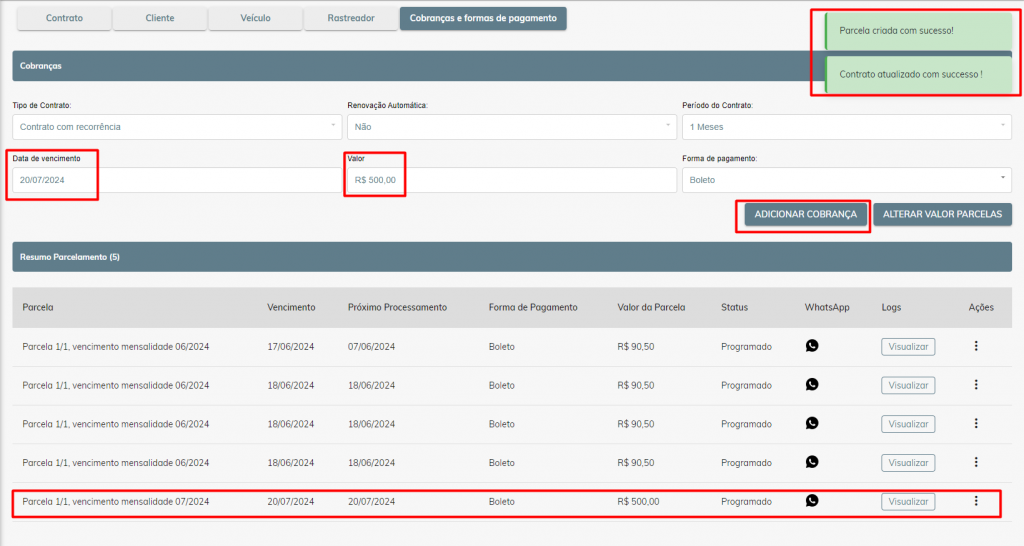Click the Valor da Parcela column header
The width and height of the screenshot is (1024, 546).
pyautogui.click(x=651, y=307)
